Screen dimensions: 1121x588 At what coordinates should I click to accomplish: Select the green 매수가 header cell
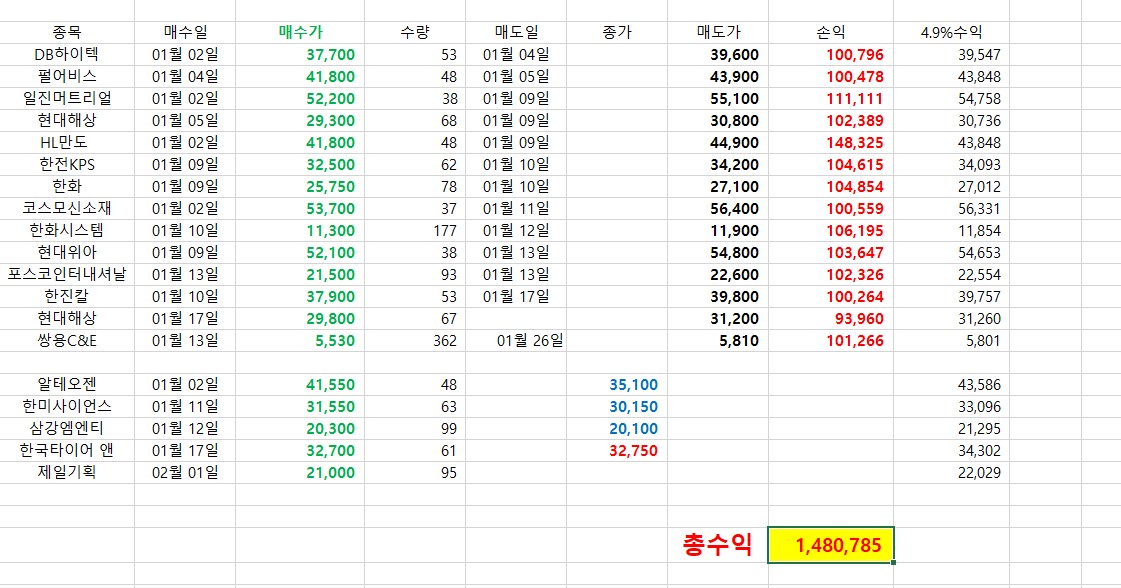300,32
